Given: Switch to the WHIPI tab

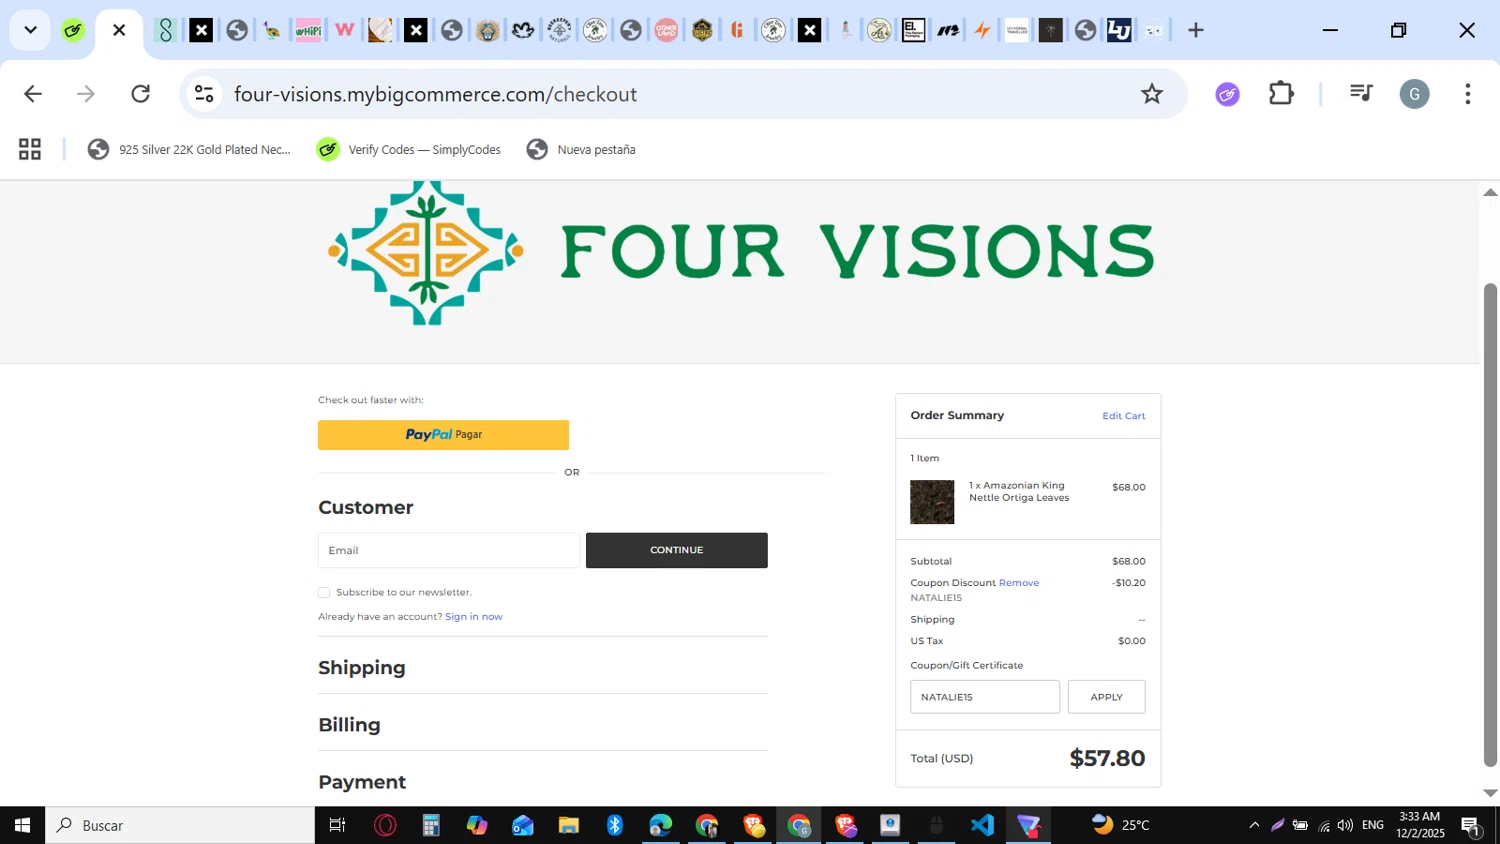Looking at the screenshot, I should point(308,30).
